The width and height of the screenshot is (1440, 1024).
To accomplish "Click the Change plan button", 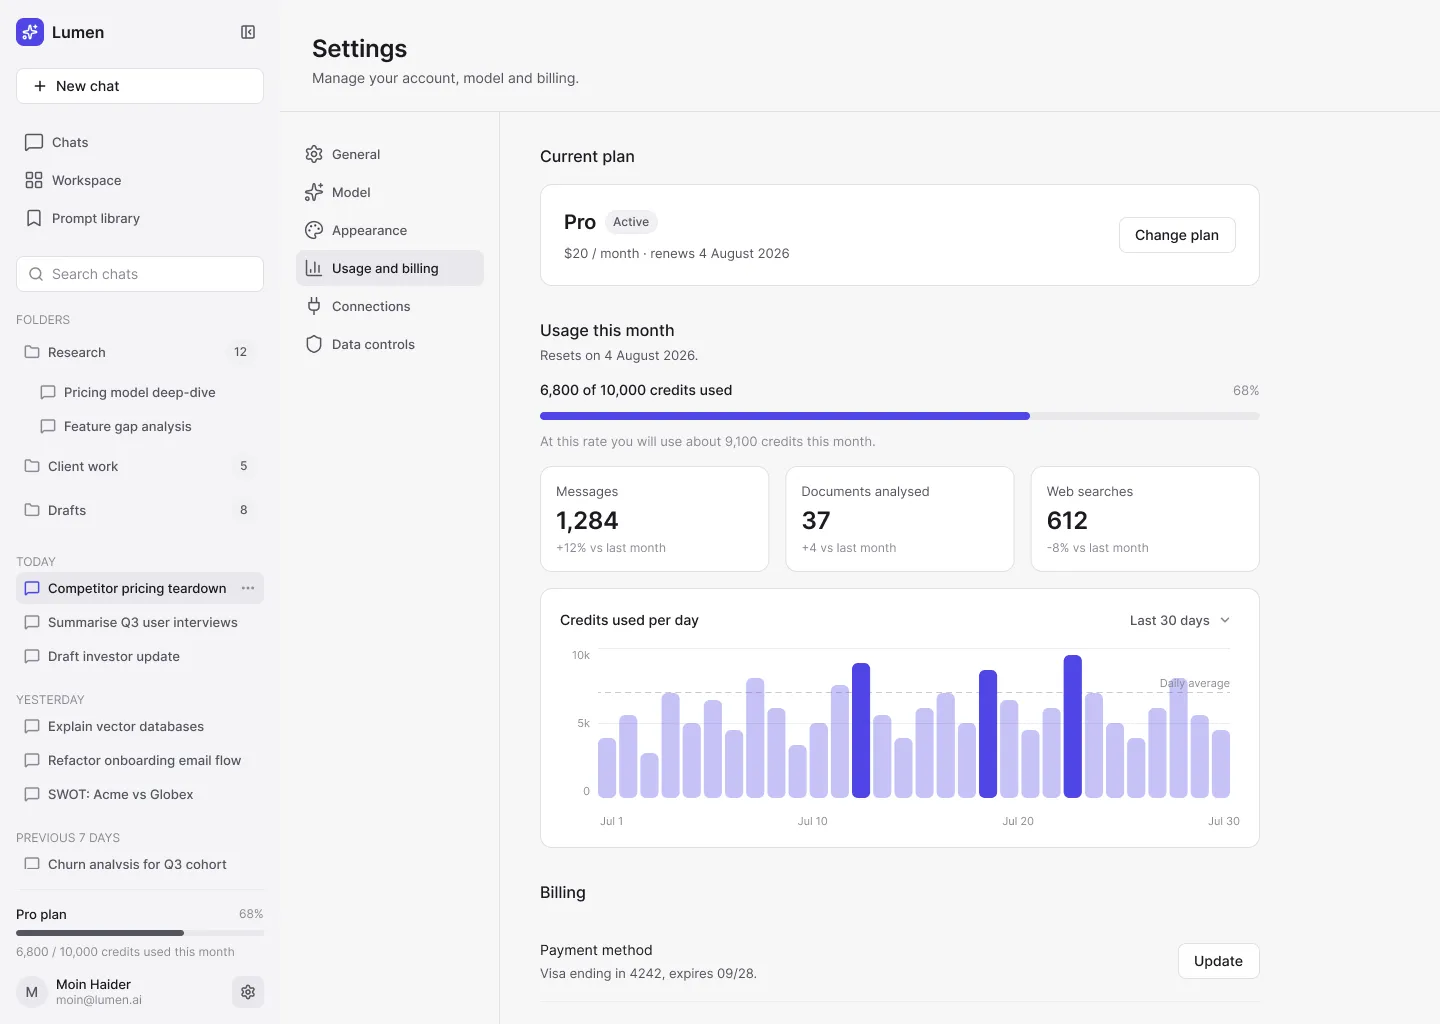I will pyautogui.click(x=1177, y=235).
